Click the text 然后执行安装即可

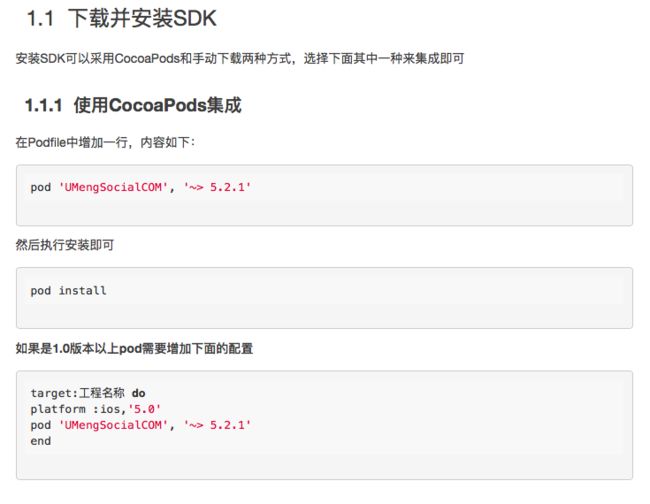[x=65, y=245]
